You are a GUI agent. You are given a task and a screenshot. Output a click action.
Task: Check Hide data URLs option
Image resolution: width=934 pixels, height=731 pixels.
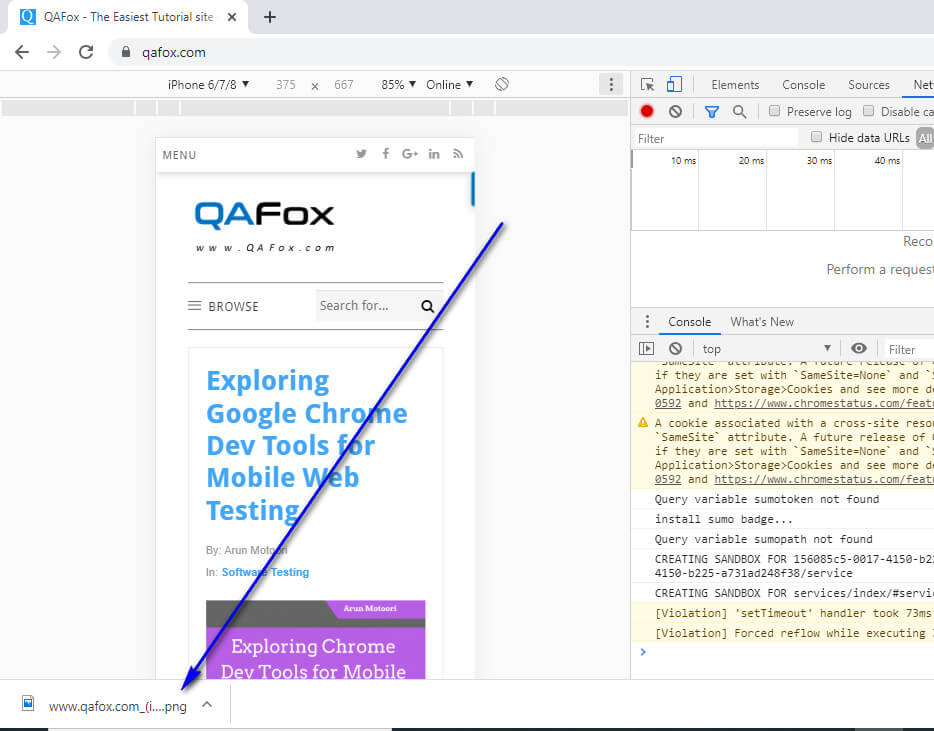click(817, 137)
